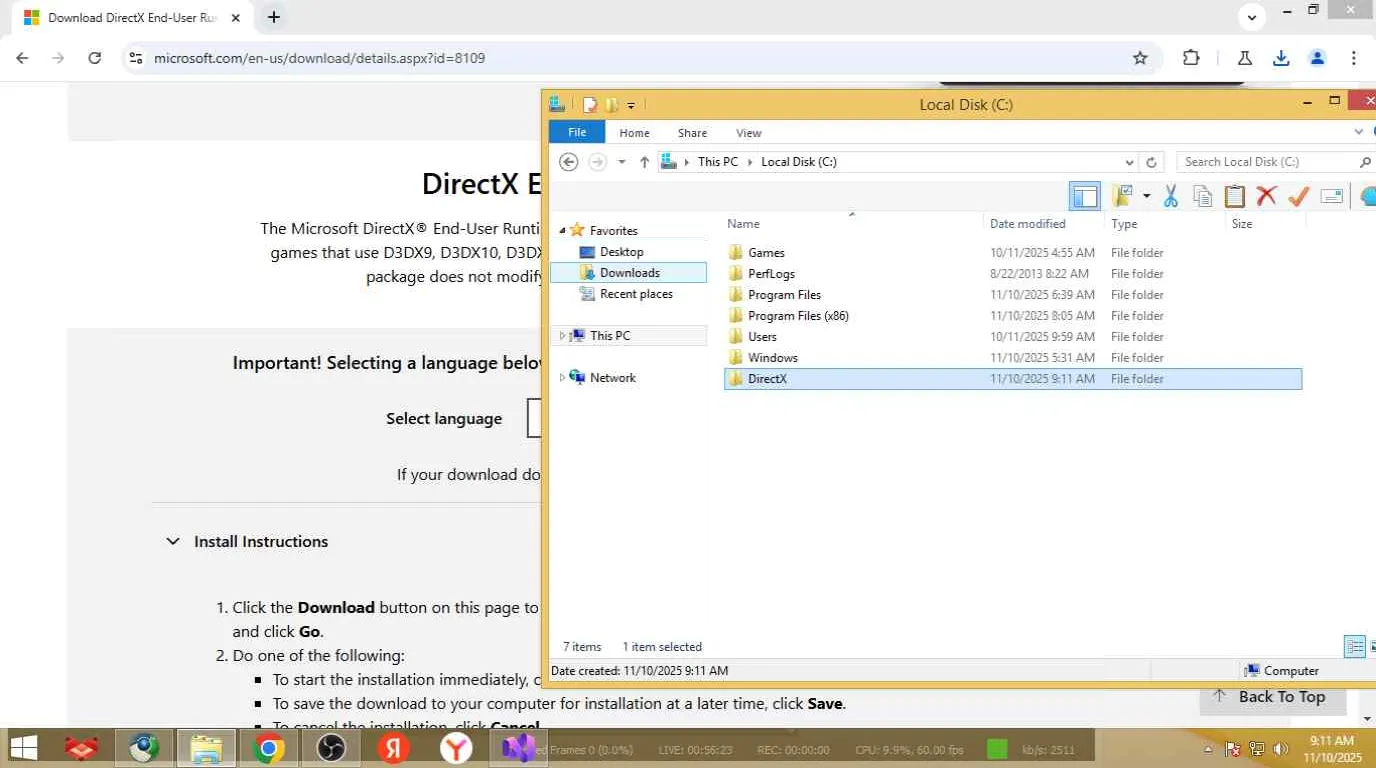Open the Chrome profile avatar
Image resolution: width=1376 pixels, height=768 pixels.
click(x=1317, y=58)
